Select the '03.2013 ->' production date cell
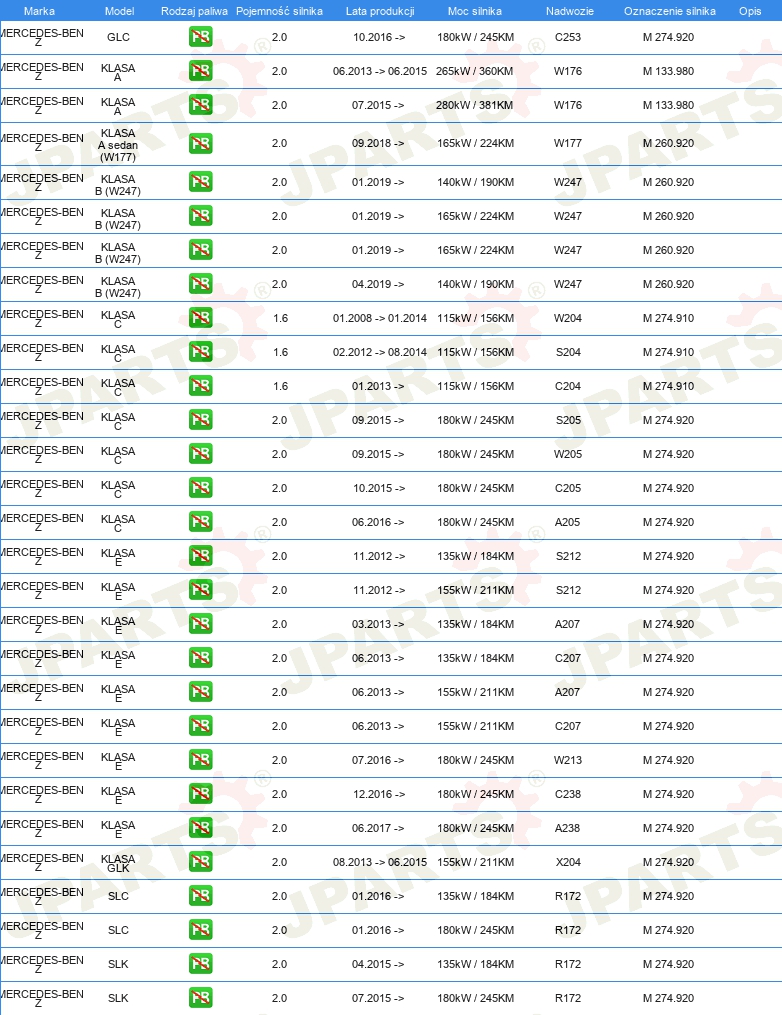The image size is (782, 1015). (x=378, y=624)
